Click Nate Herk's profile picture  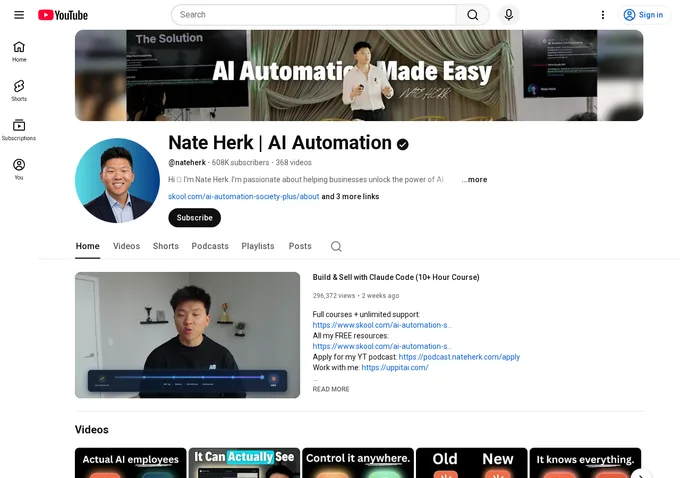point(118,180)
